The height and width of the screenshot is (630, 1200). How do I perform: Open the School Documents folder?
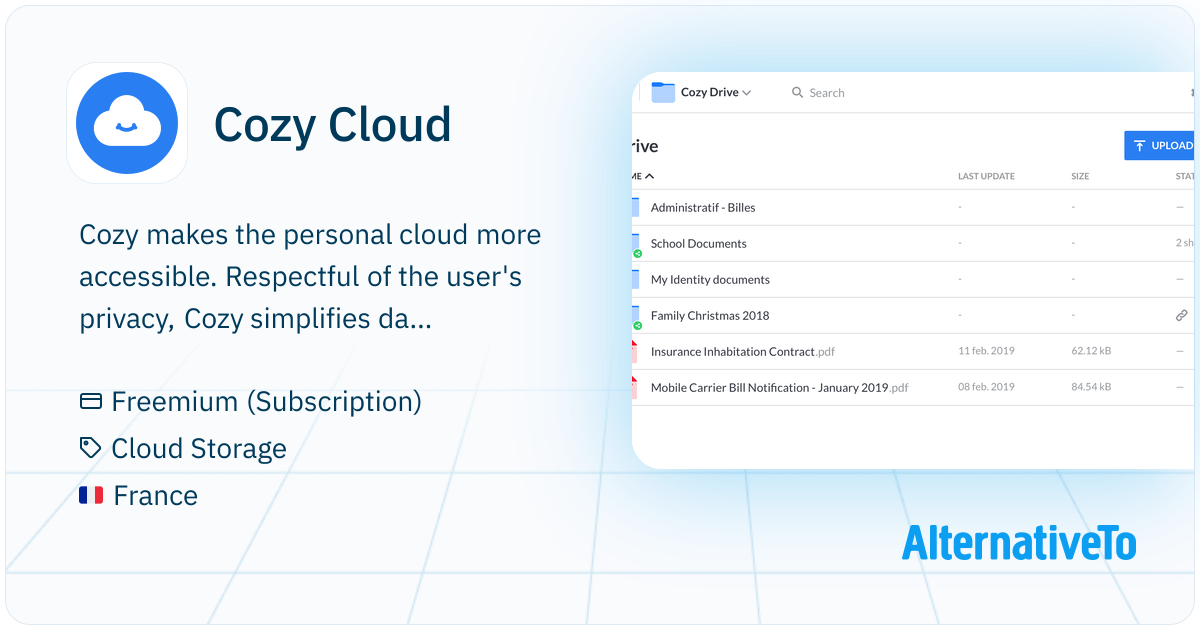[x=699, y=244]
